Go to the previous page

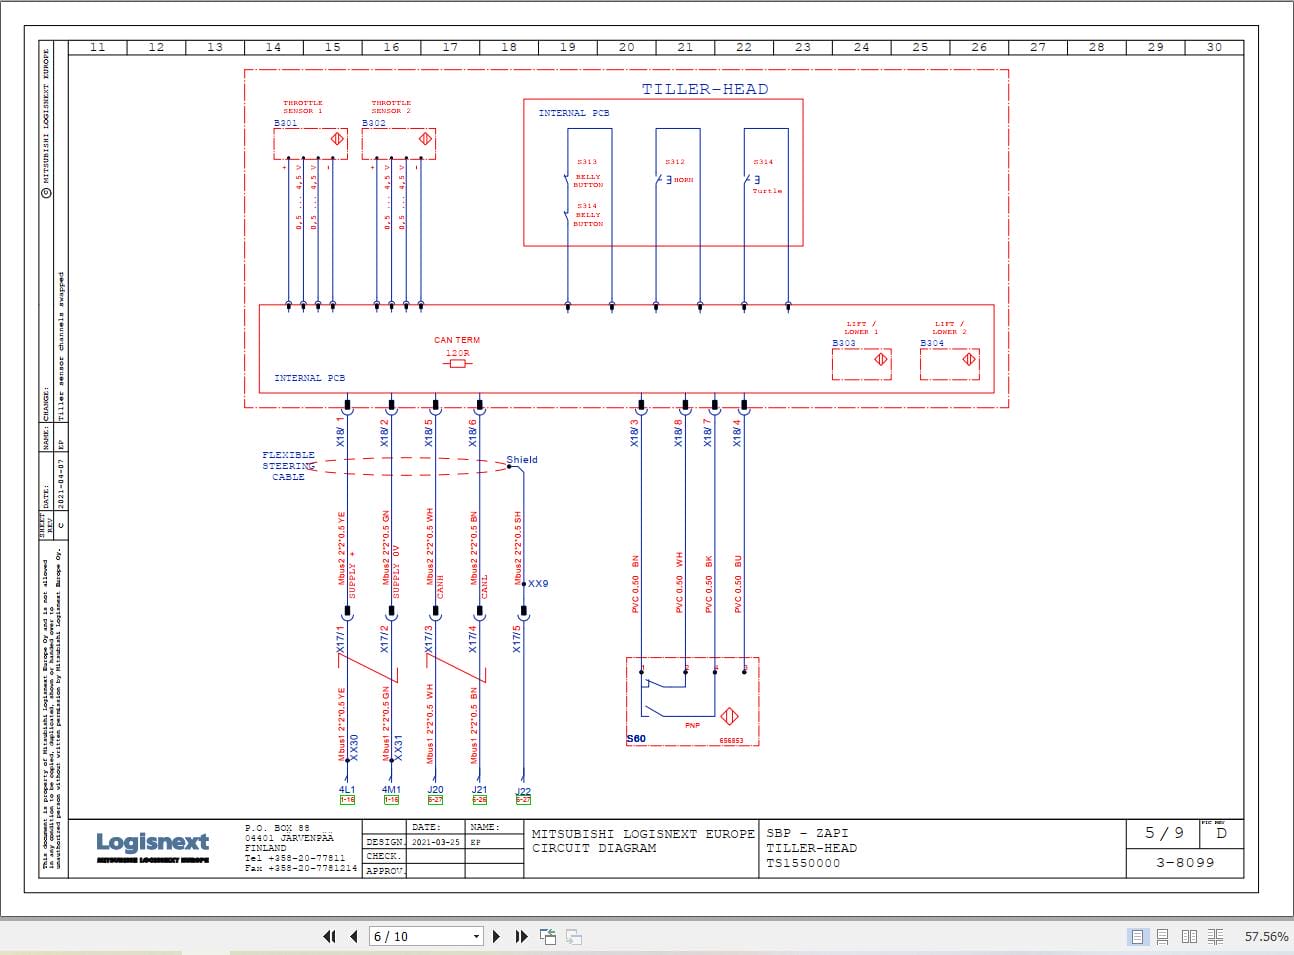(354, 936)
